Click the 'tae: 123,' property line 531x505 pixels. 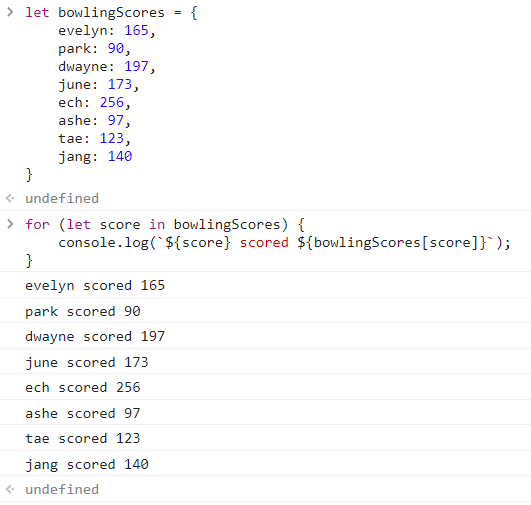click(x=94, y=139)
